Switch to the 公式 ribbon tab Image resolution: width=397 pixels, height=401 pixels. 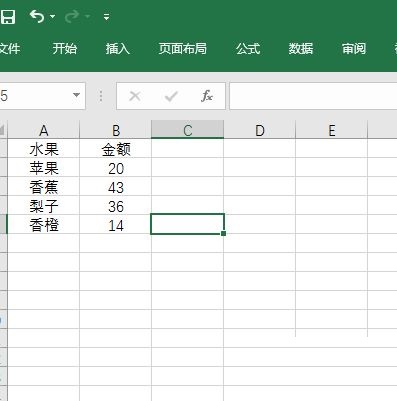[248, 49]
